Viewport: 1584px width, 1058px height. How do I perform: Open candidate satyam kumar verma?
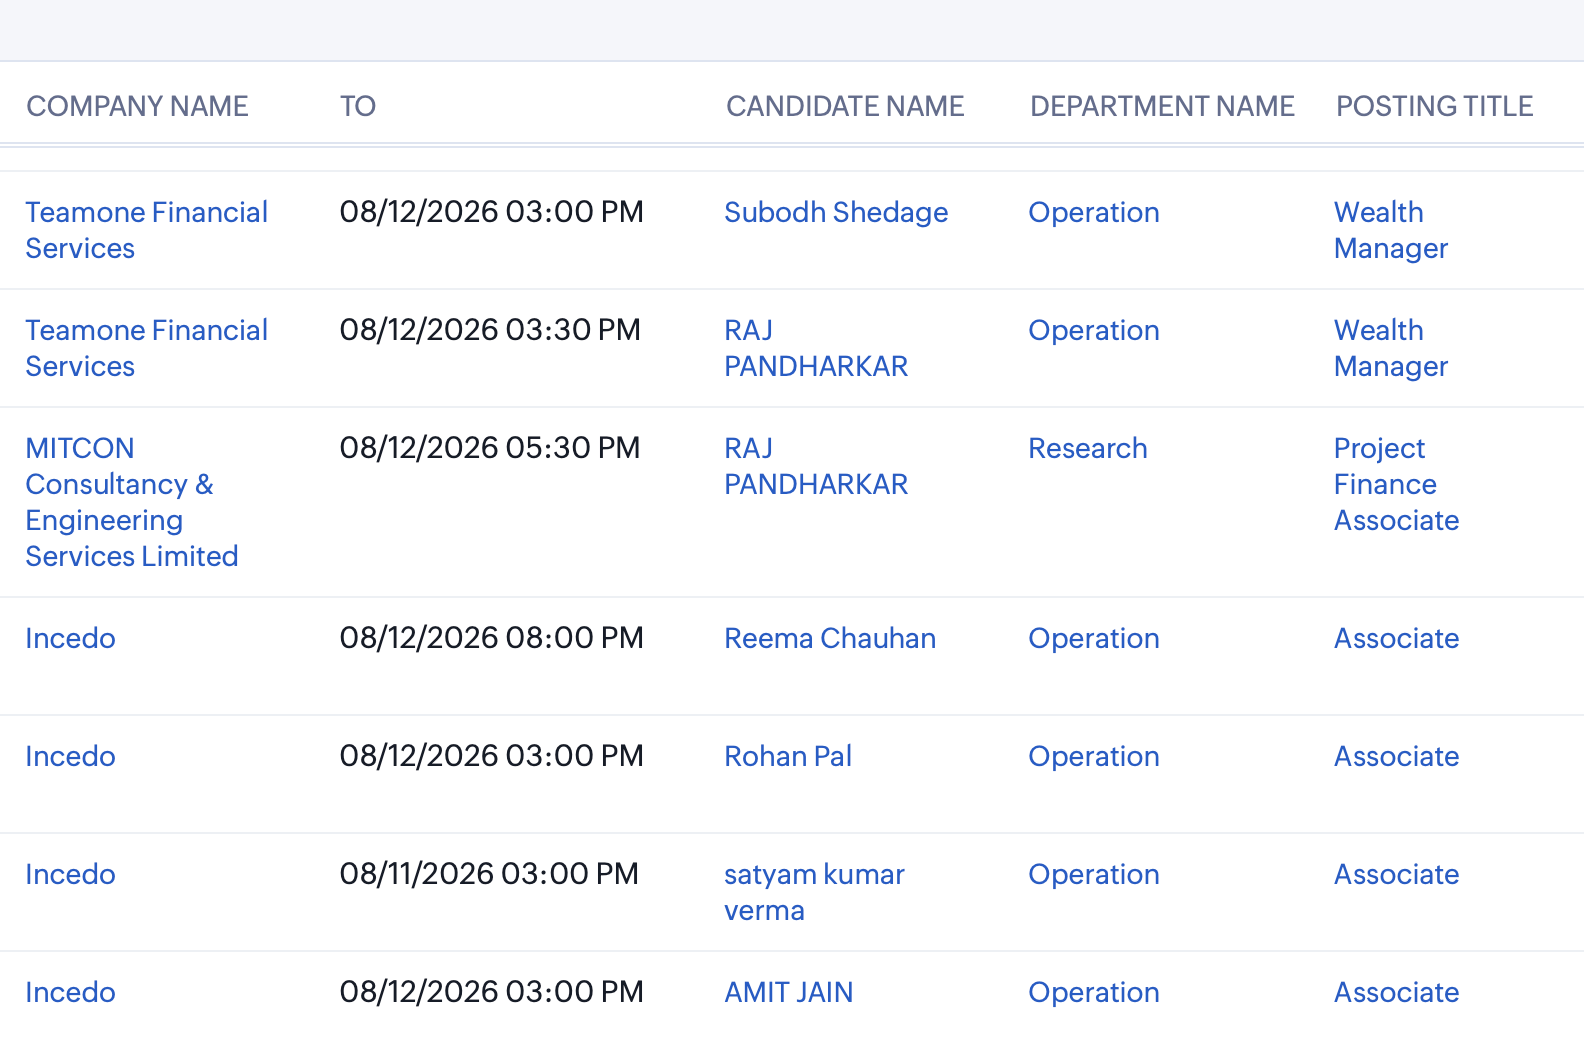pos(814,892)
